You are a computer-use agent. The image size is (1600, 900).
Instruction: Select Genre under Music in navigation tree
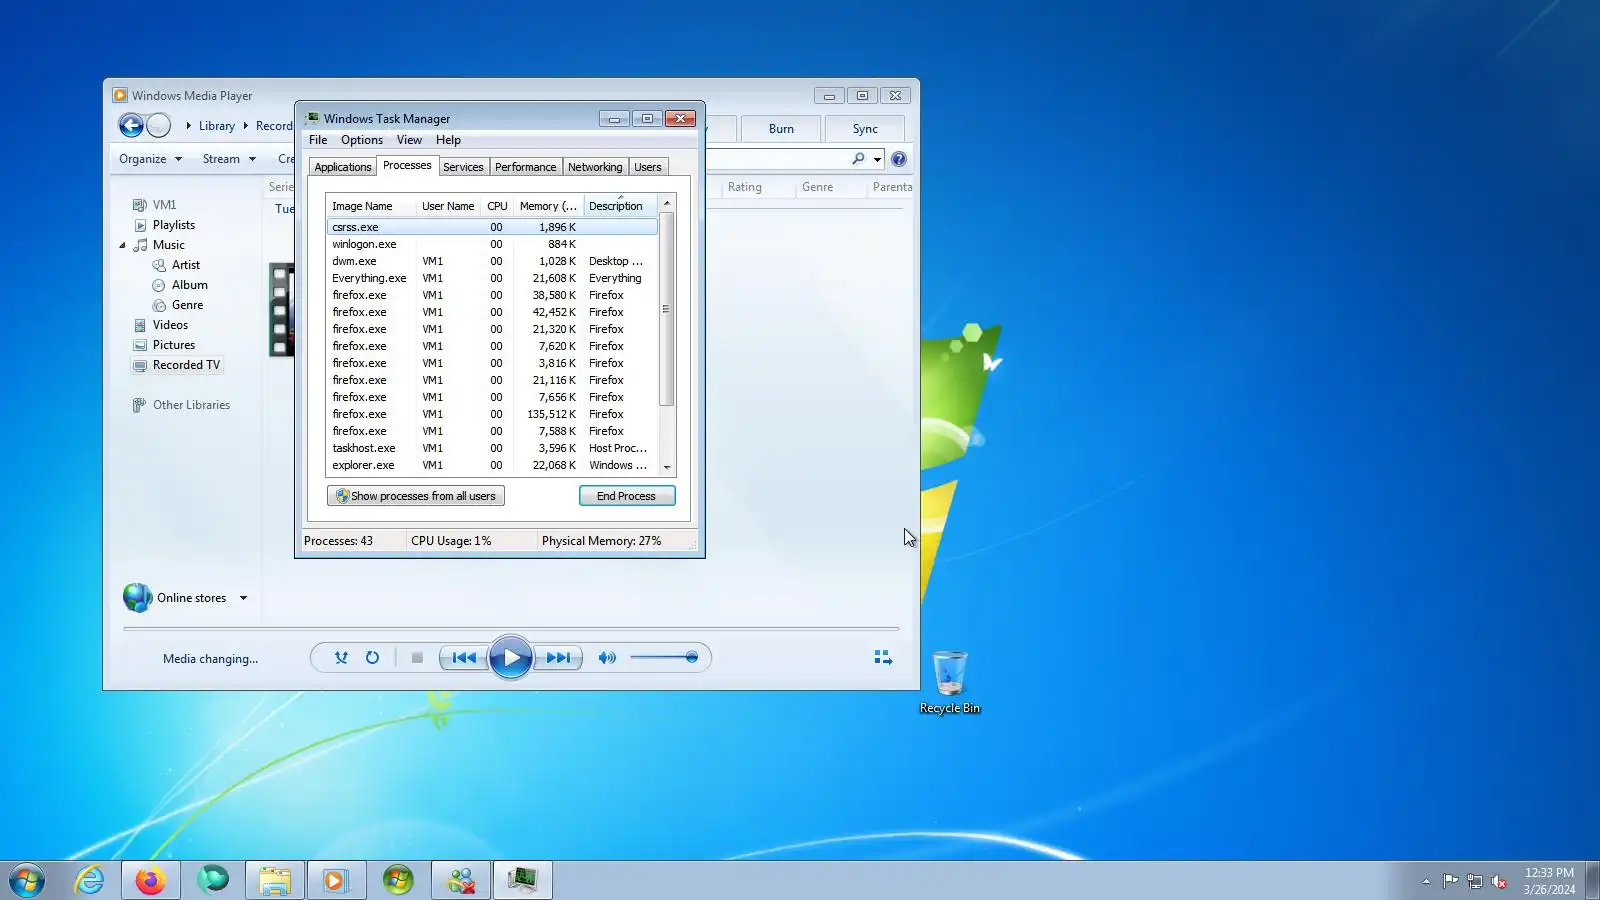click(x=187, y=305)
